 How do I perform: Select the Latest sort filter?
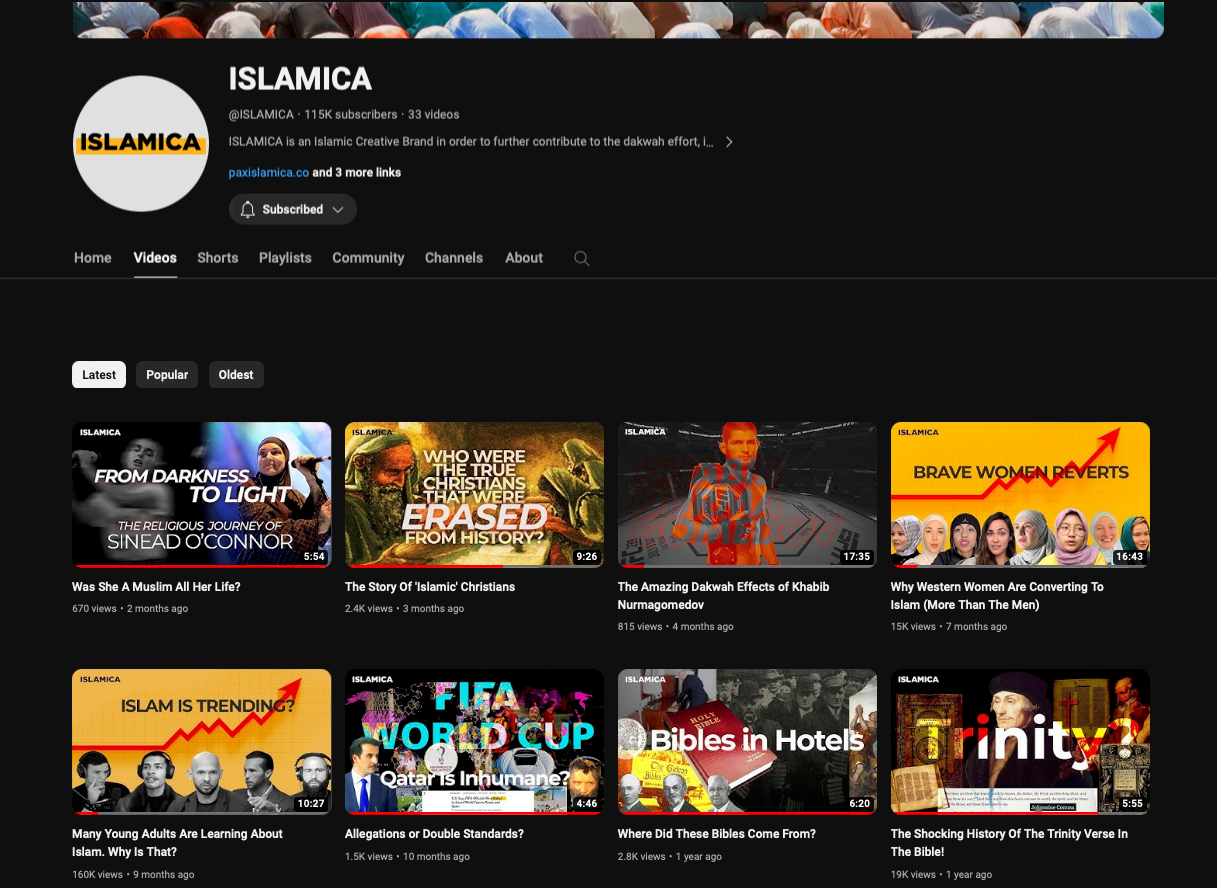[99, 375]
